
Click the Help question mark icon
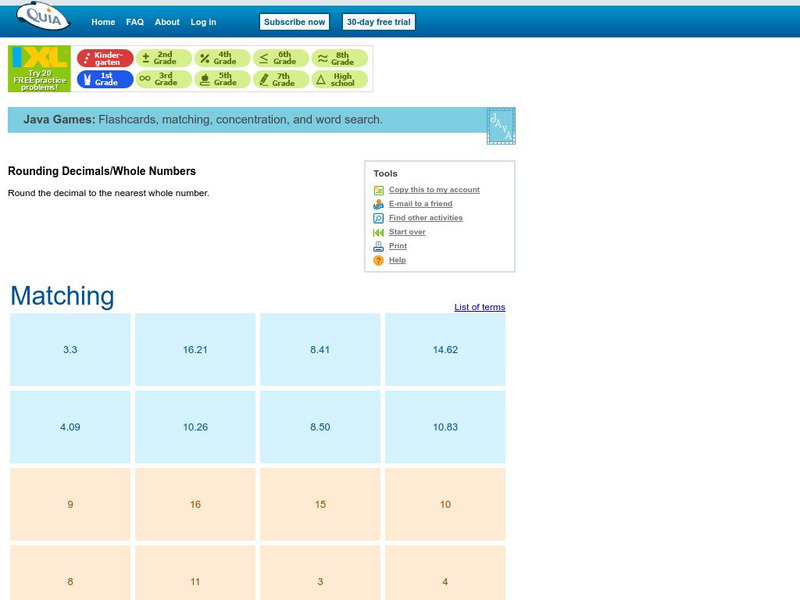click(378, 260)
